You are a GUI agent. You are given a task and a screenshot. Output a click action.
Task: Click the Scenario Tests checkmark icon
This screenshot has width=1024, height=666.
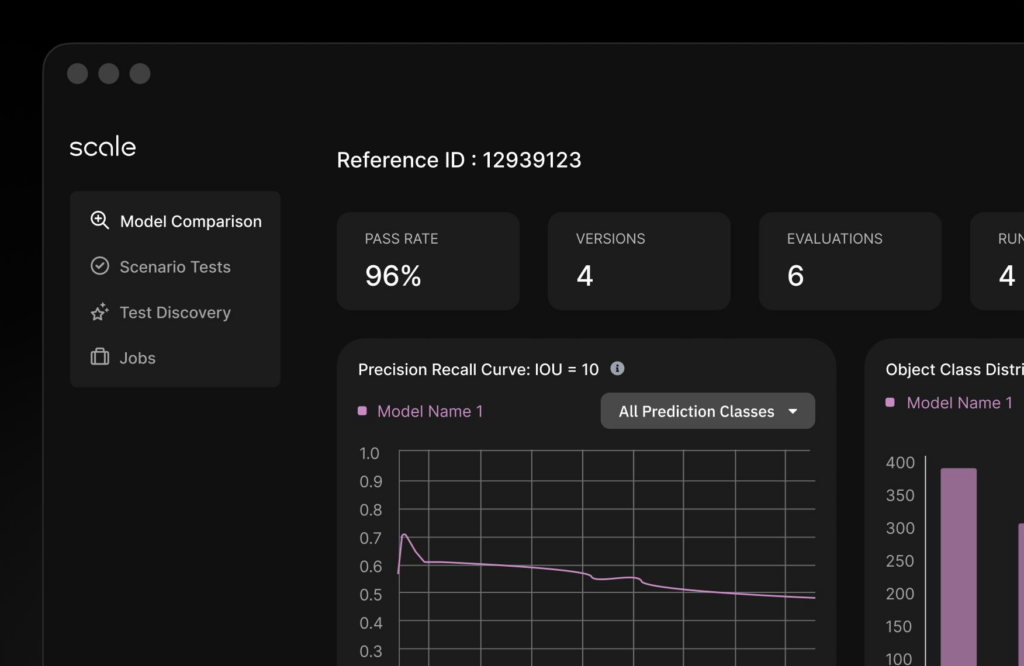[x=99, y=266]
